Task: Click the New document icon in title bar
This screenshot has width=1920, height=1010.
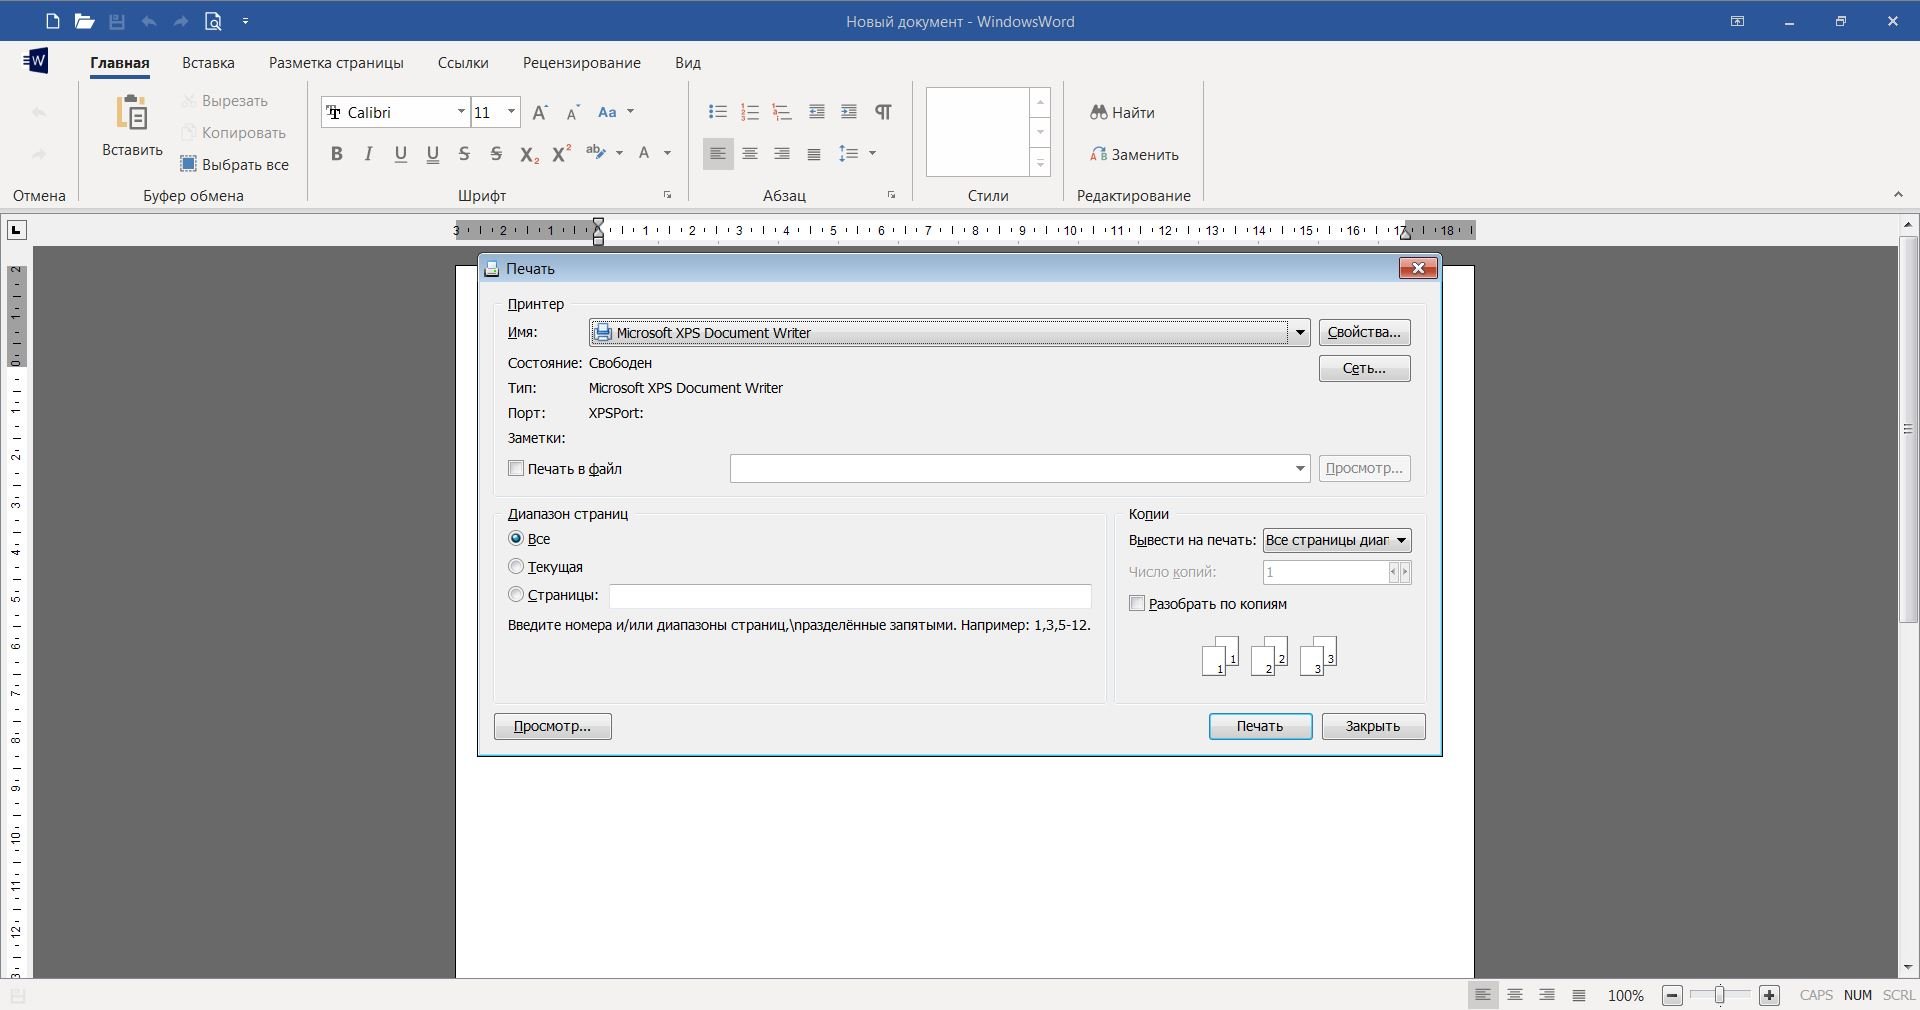Action: [x=53, y=21]
